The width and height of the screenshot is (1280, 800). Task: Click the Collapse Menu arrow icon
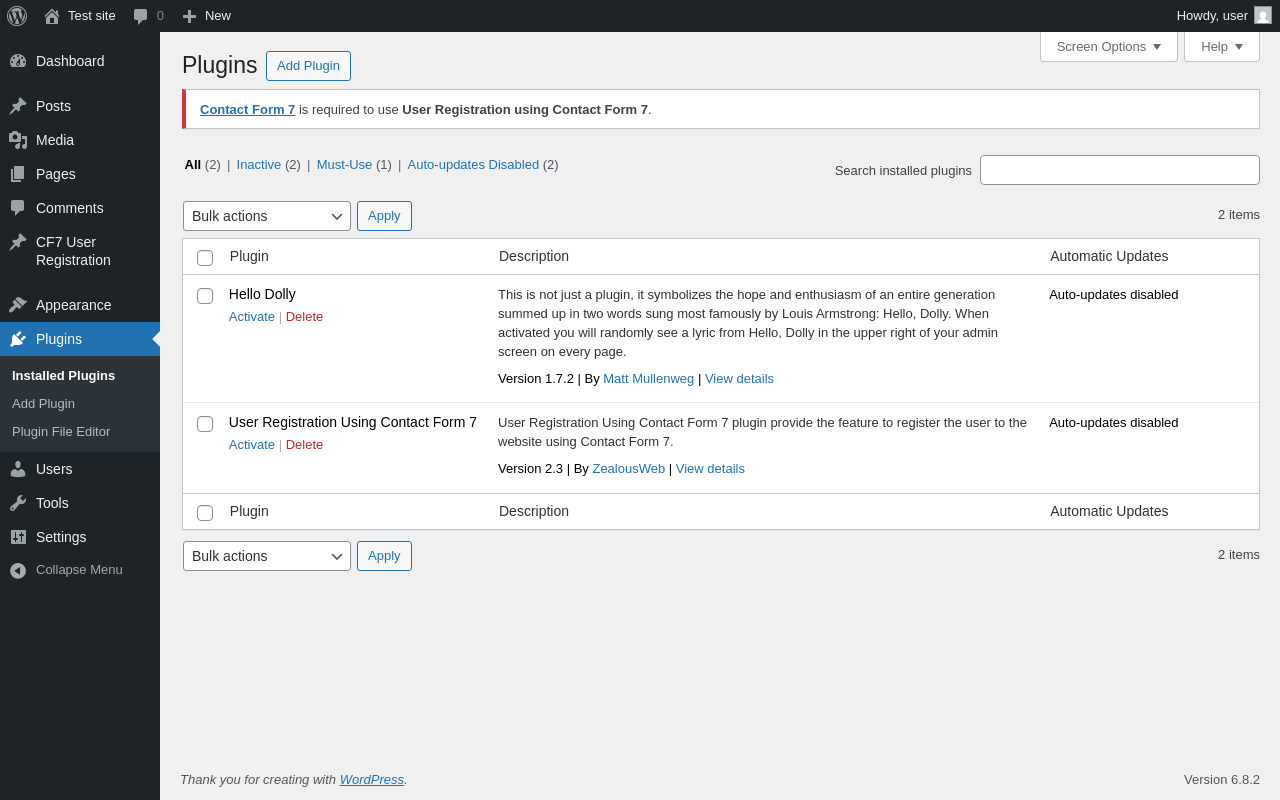(18, 570)
